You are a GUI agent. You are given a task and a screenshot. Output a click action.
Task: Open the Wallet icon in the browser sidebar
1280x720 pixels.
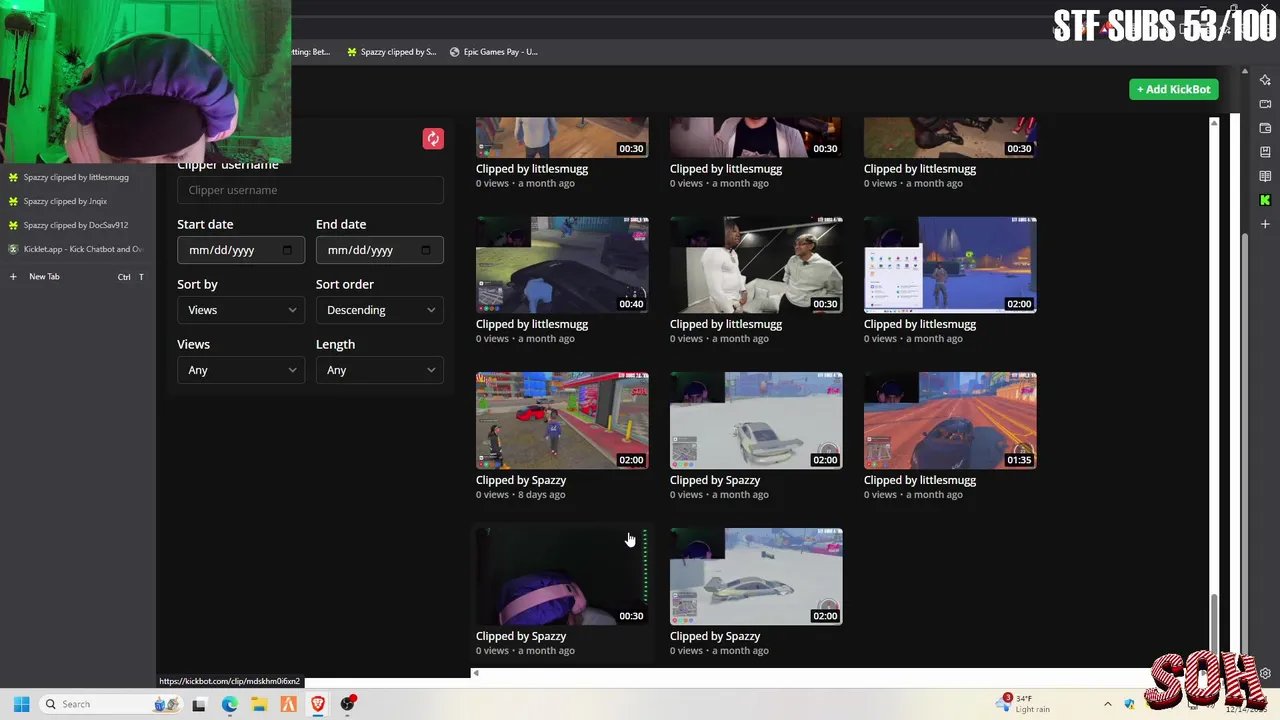click(x=1265, y=128)
